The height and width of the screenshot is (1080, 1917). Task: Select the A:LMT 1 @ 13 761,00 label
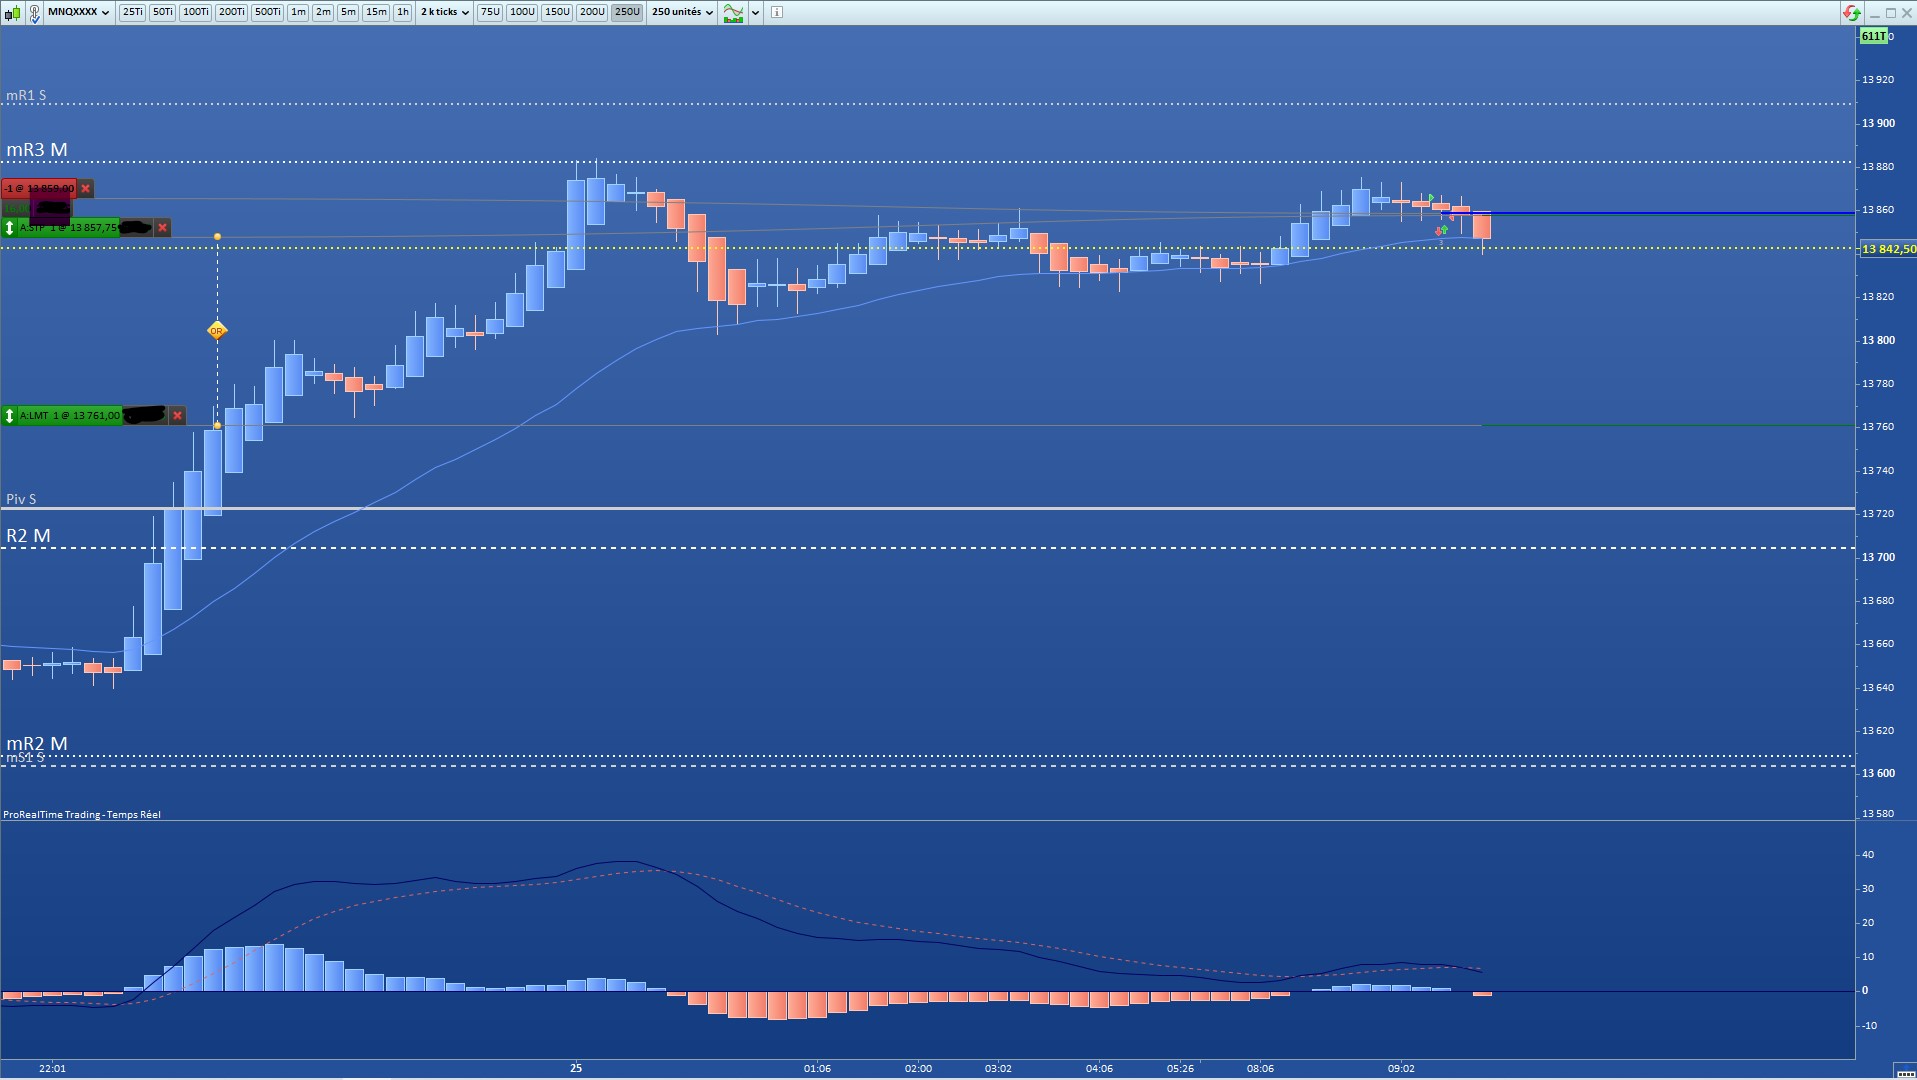(70, 415)
